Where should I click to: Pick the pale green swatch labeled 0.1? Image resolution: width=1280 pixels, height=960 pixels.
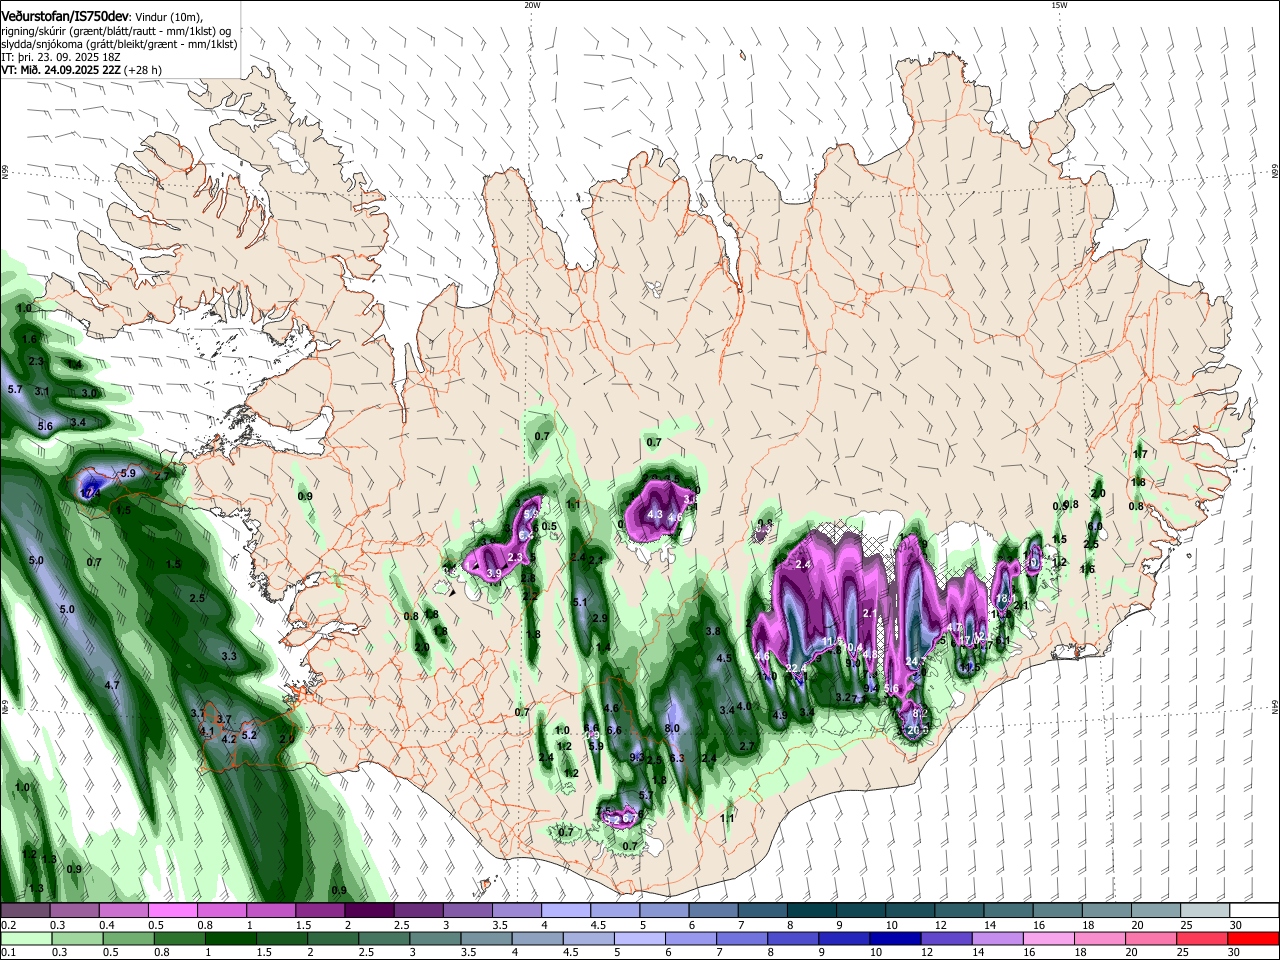[x=26, y=938]
